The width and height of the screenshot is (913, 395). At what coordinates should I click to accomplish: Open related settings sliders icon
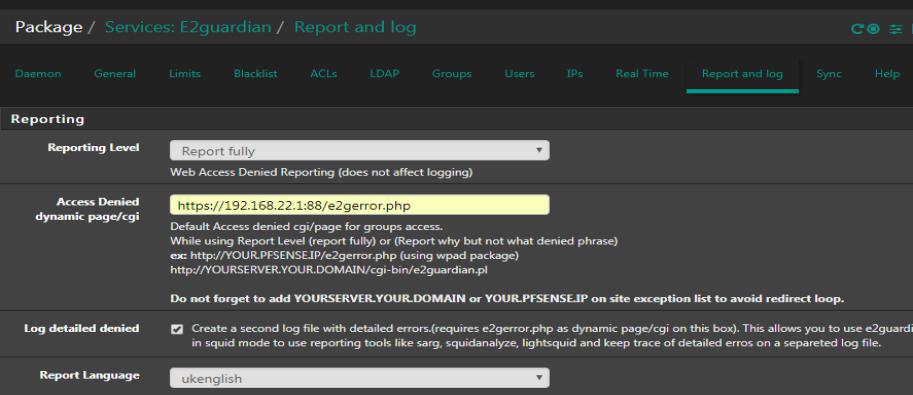pyautogui.click(x=896, y=29)
